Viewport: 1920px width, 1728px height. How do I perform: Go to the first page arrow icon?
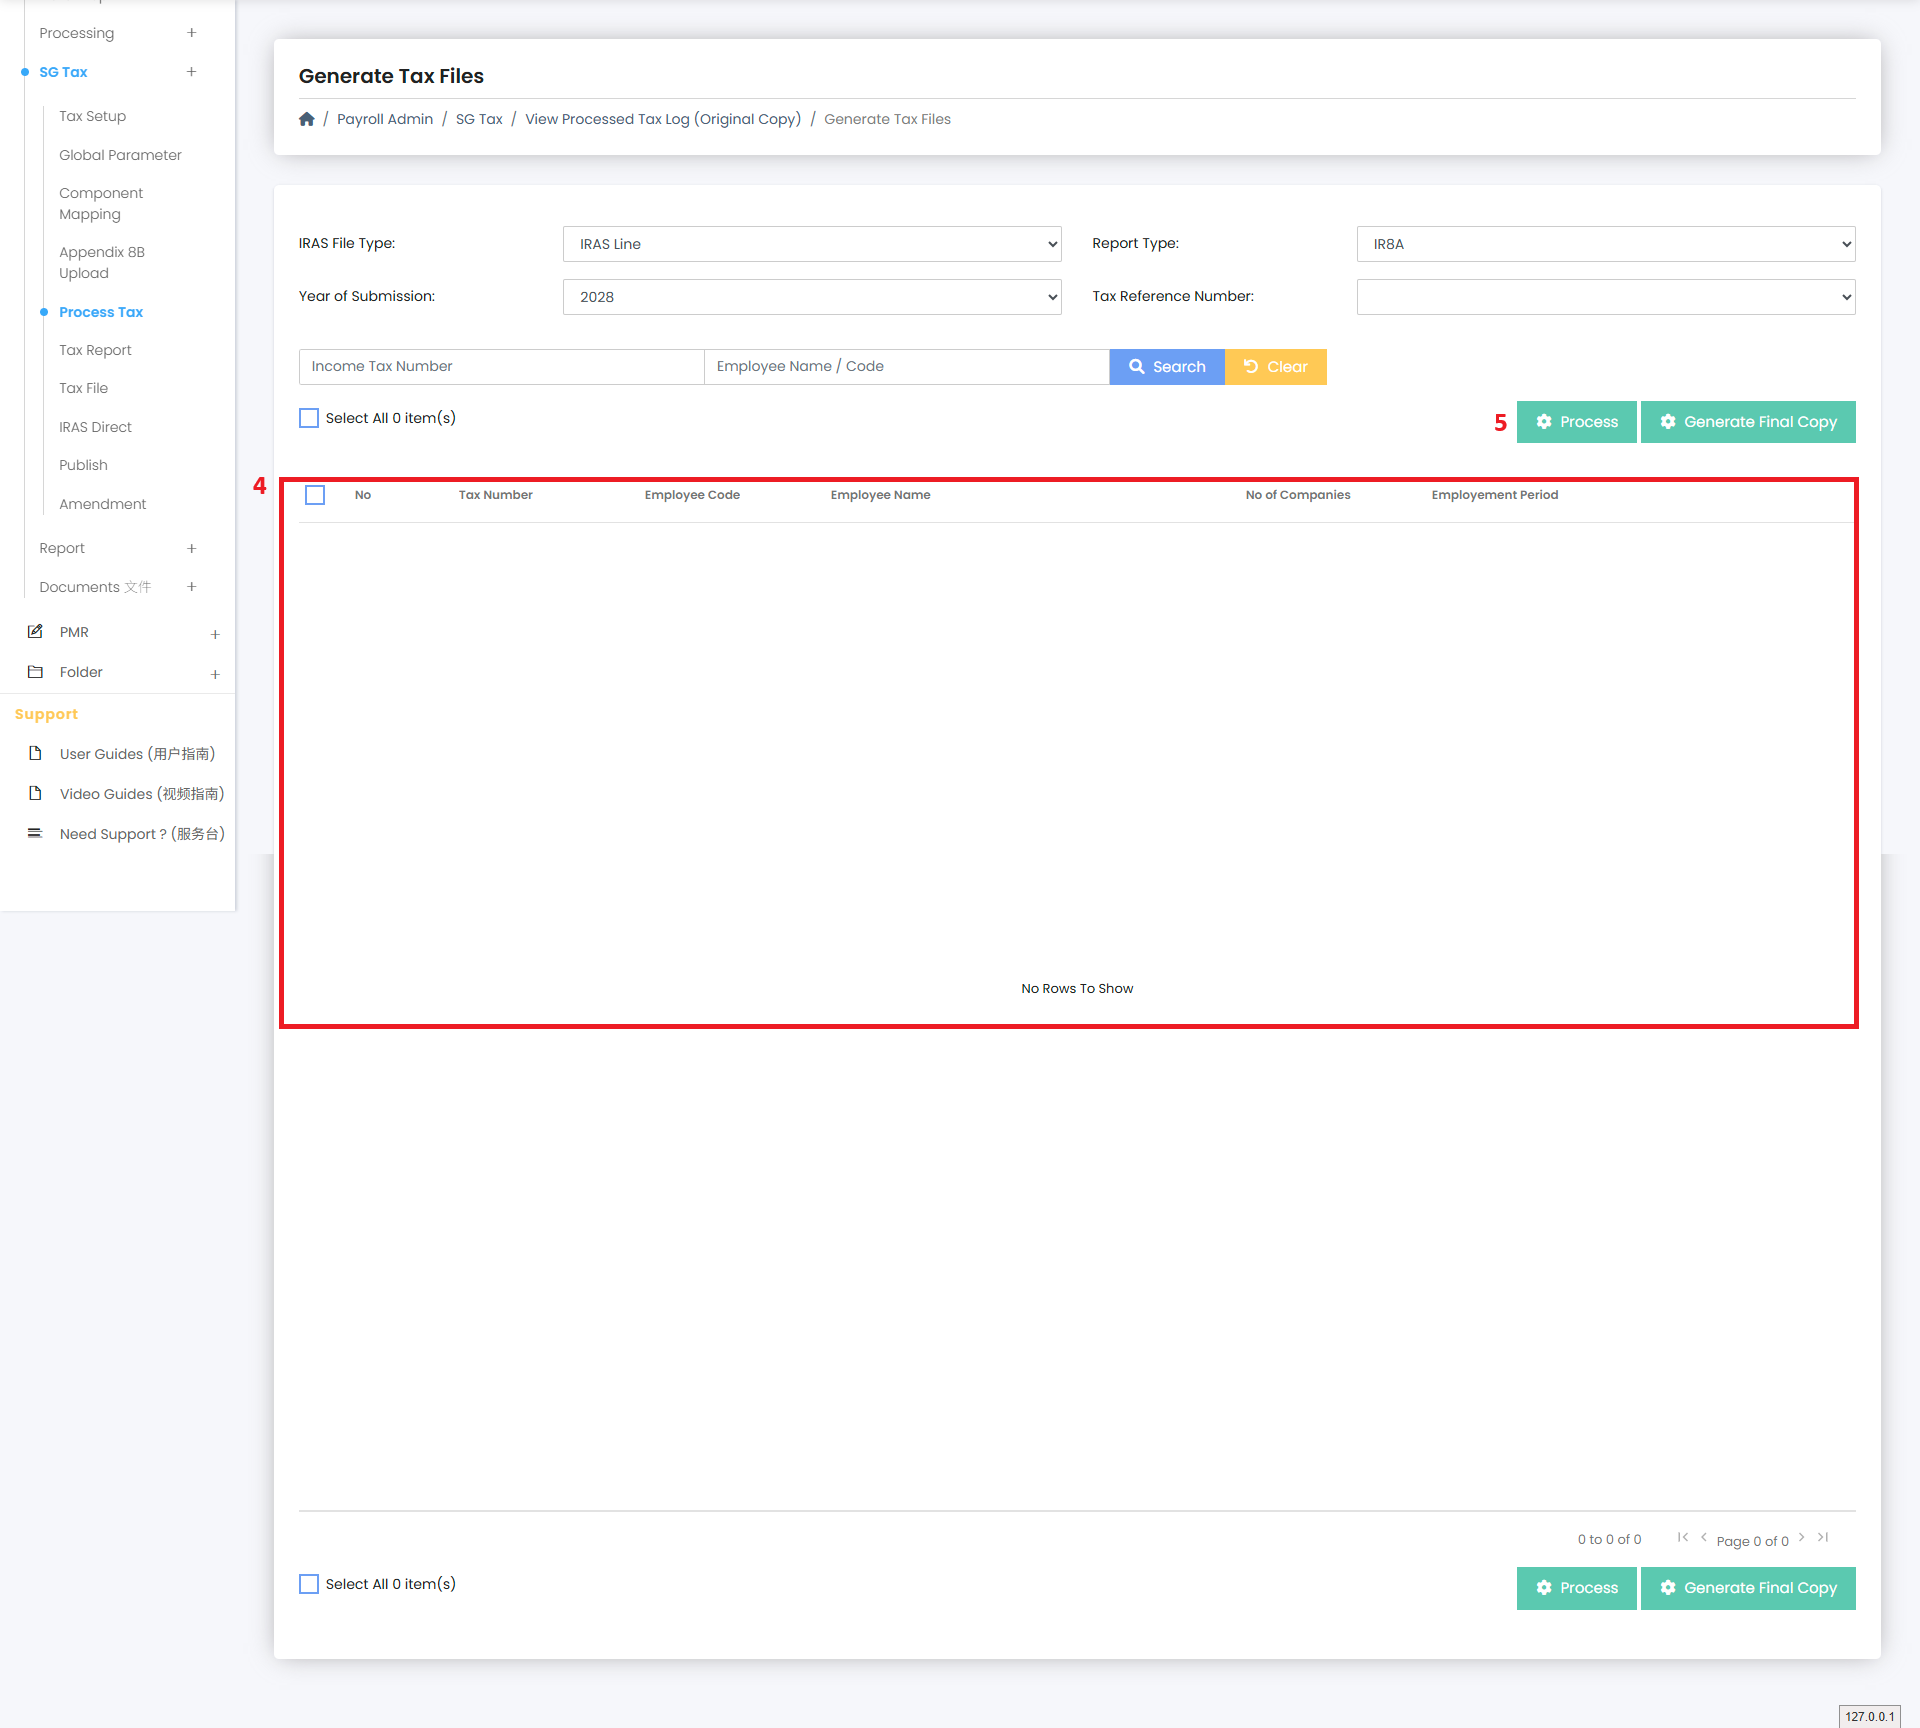(1683, 1538)
